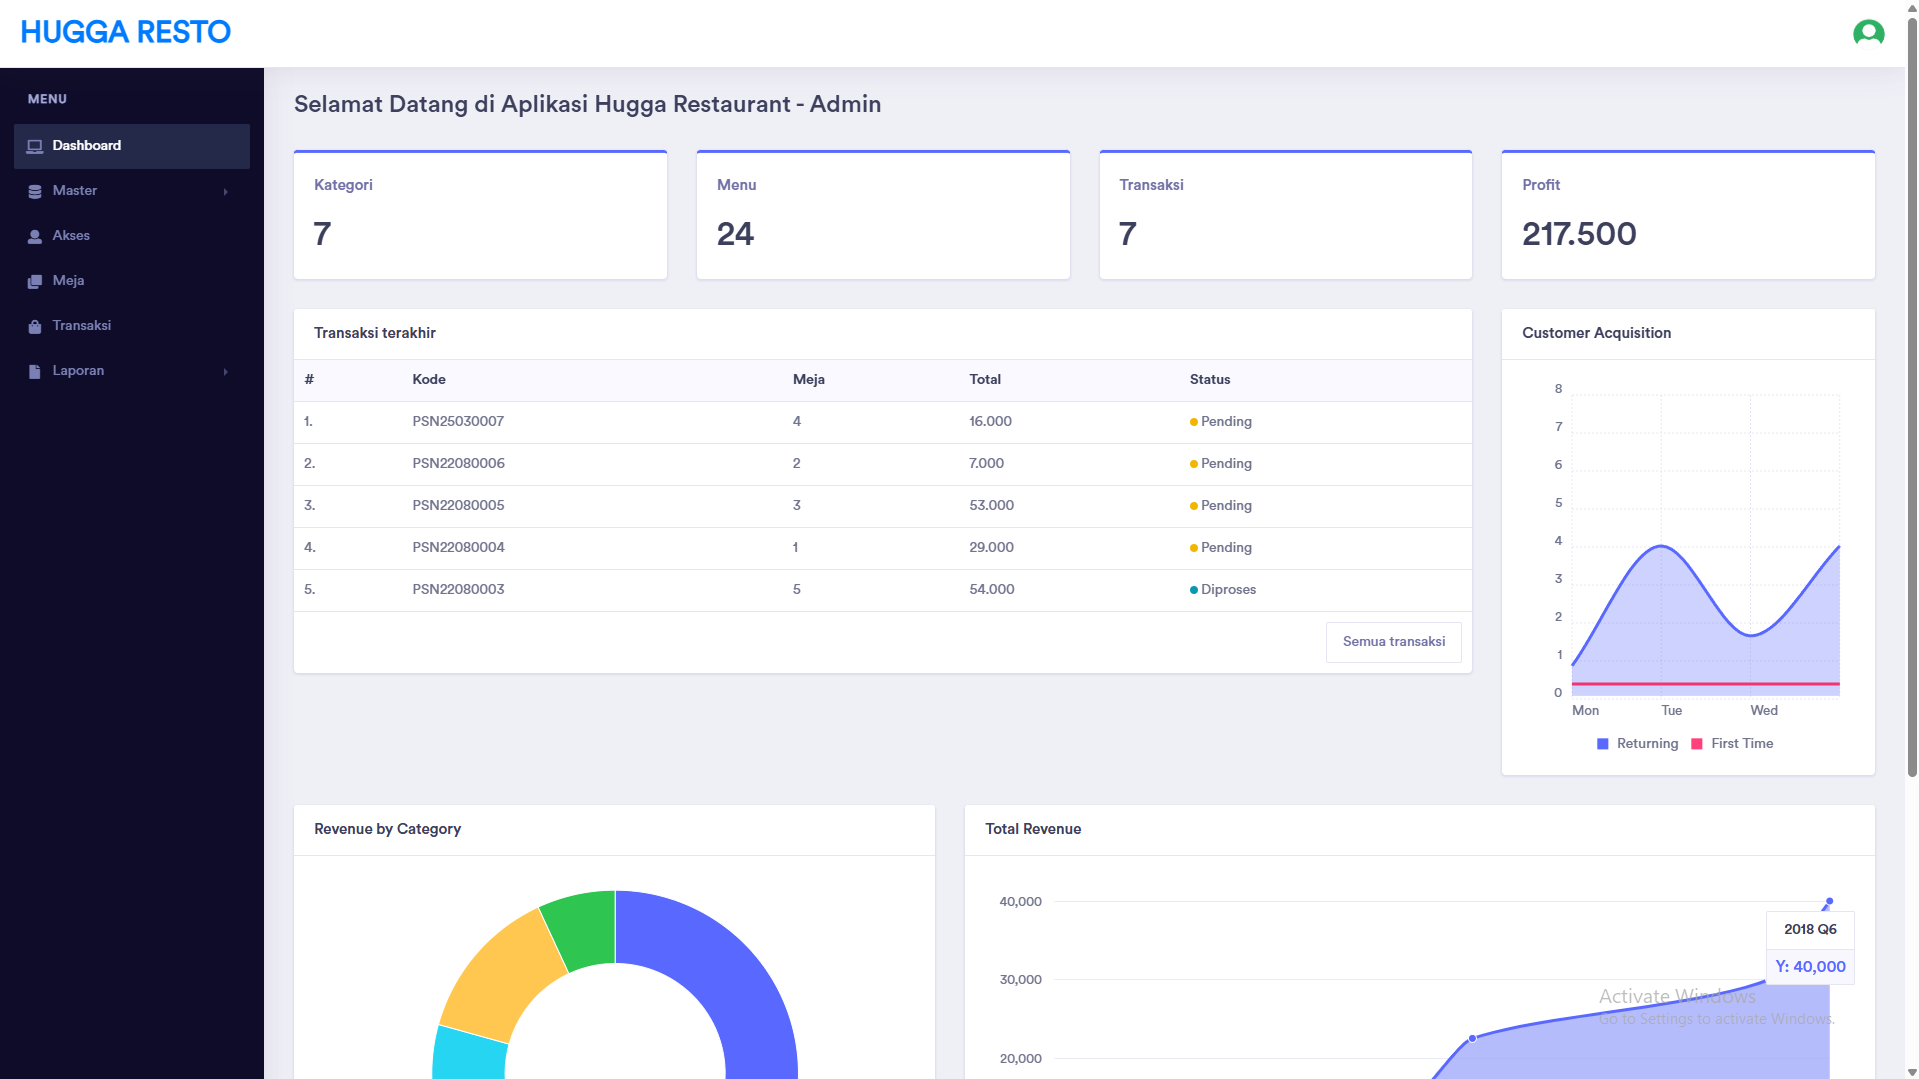Expand the Master submenu arrow
1919x1079 pixels.
pos(225,191)
